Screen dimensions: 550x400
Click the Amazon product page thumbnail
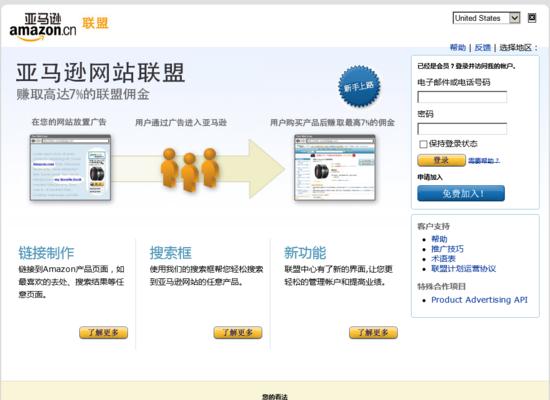[335, 167]
